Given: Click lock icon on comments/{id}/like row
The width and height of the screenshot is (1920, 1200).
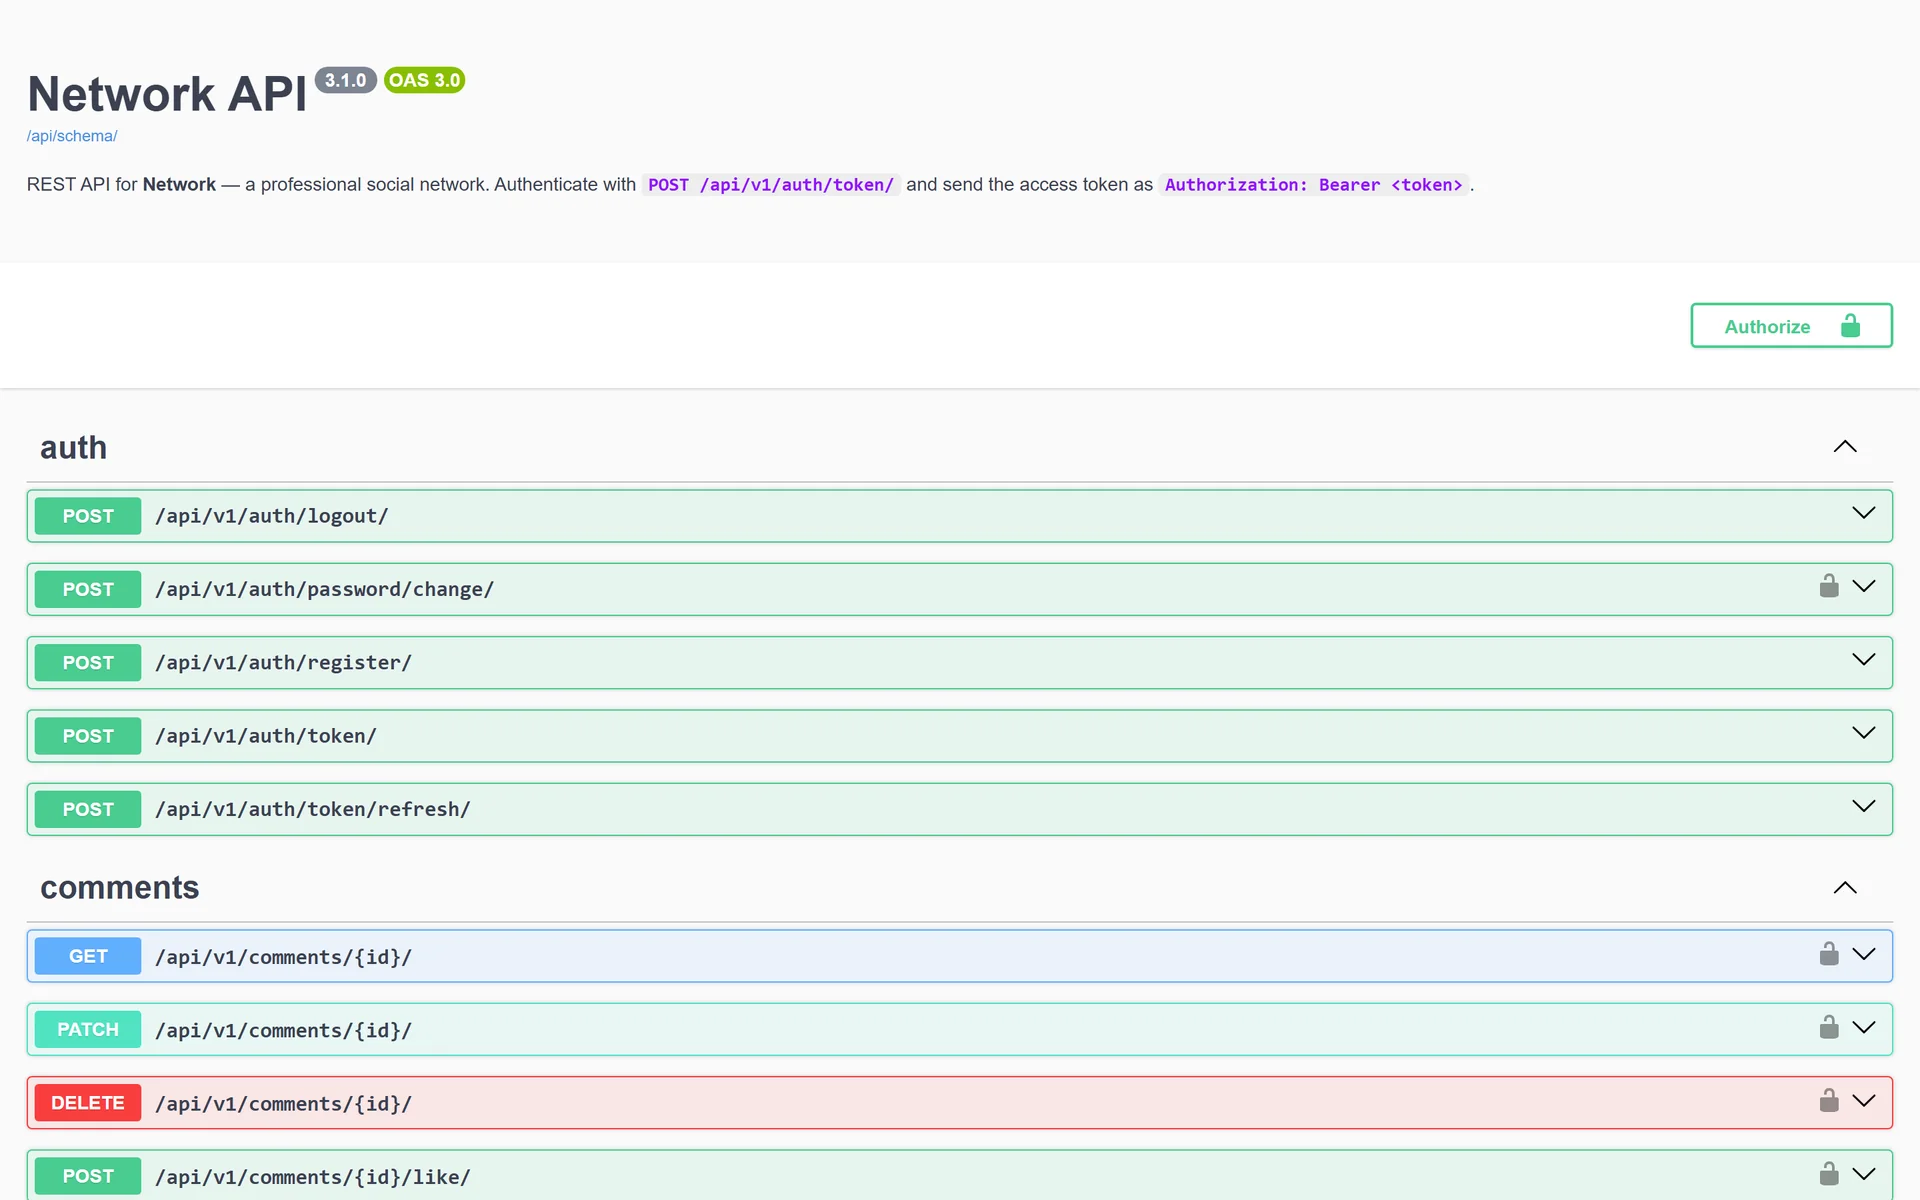Looking at the screenshot, I should [1829, 1174].
